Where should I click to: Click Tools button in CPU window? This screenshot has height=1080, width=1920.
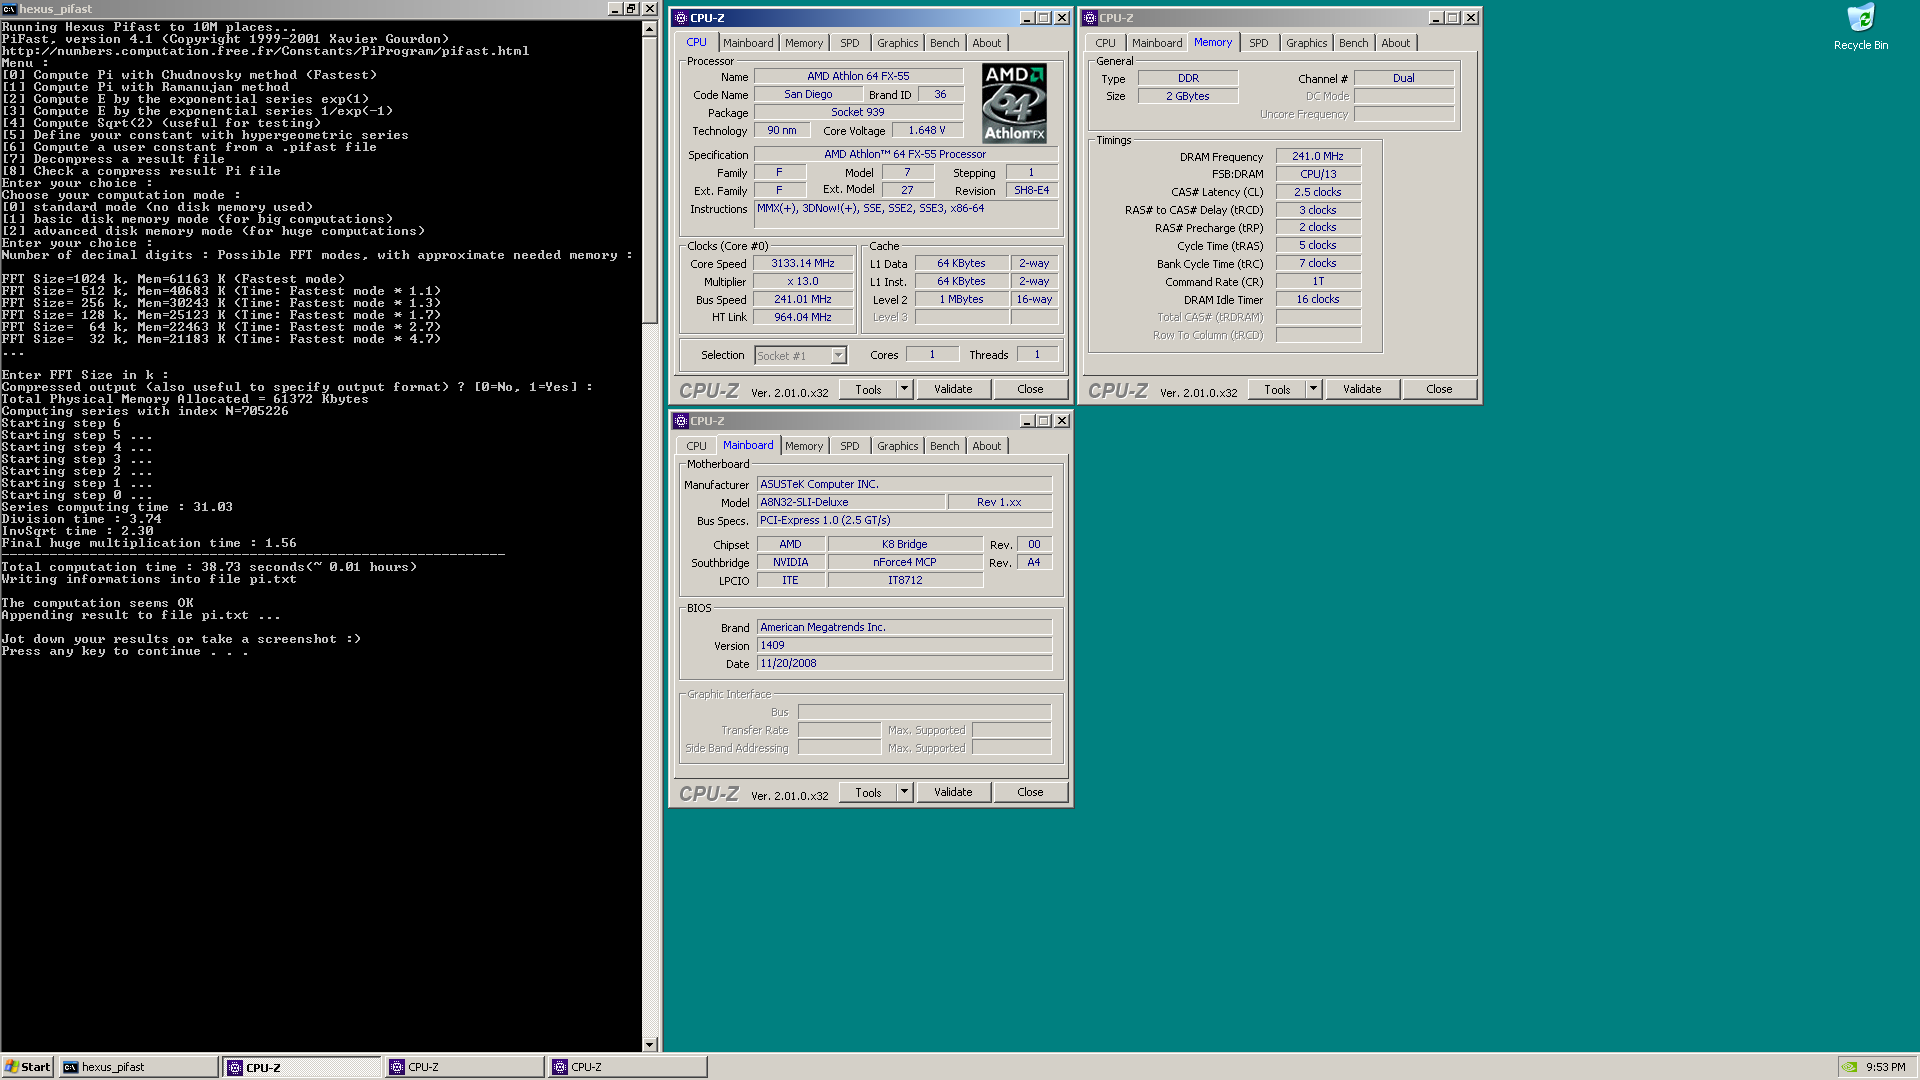coord(868,389)
